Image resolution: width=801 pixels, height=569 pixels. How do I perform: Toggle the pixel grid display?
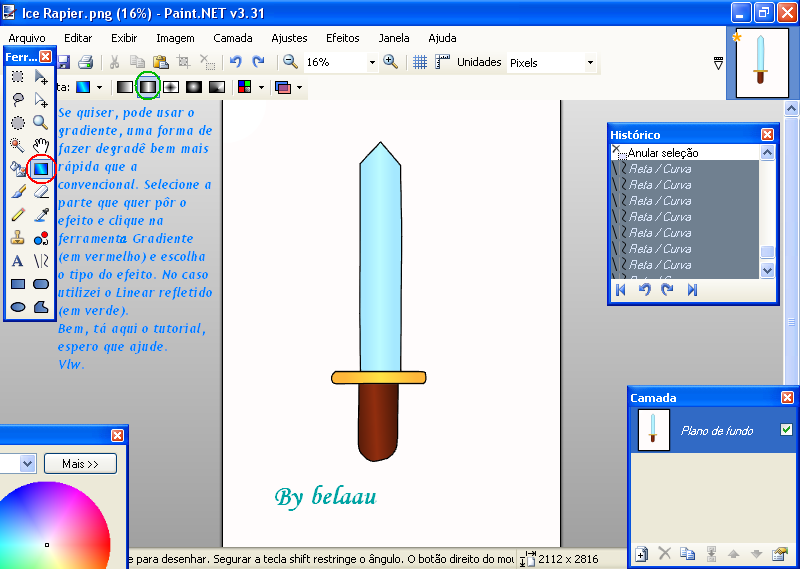(x=420, y=62)
